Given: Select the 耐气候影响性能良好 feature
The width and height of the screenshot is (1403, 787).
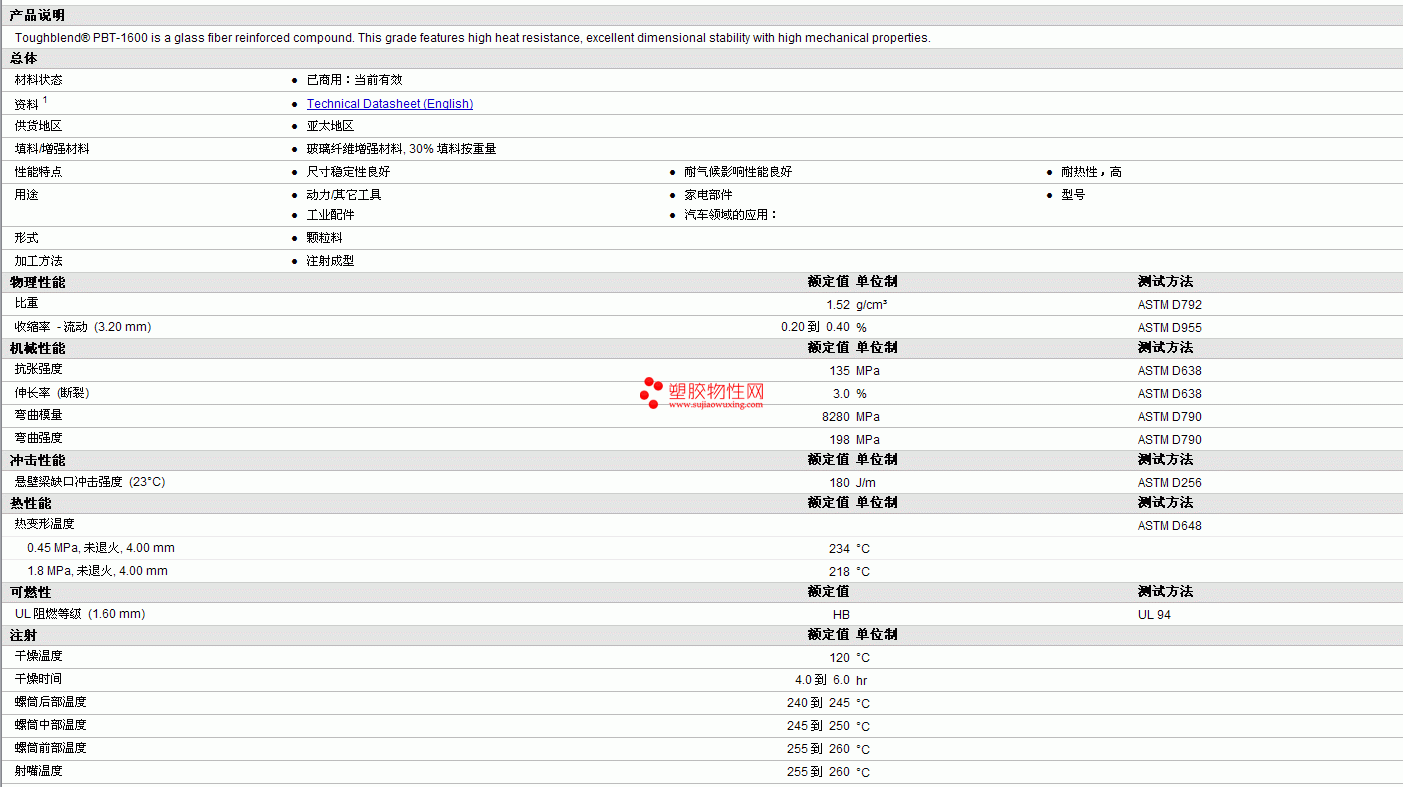Looking at the screenshot, I should [x=738, y=172].
